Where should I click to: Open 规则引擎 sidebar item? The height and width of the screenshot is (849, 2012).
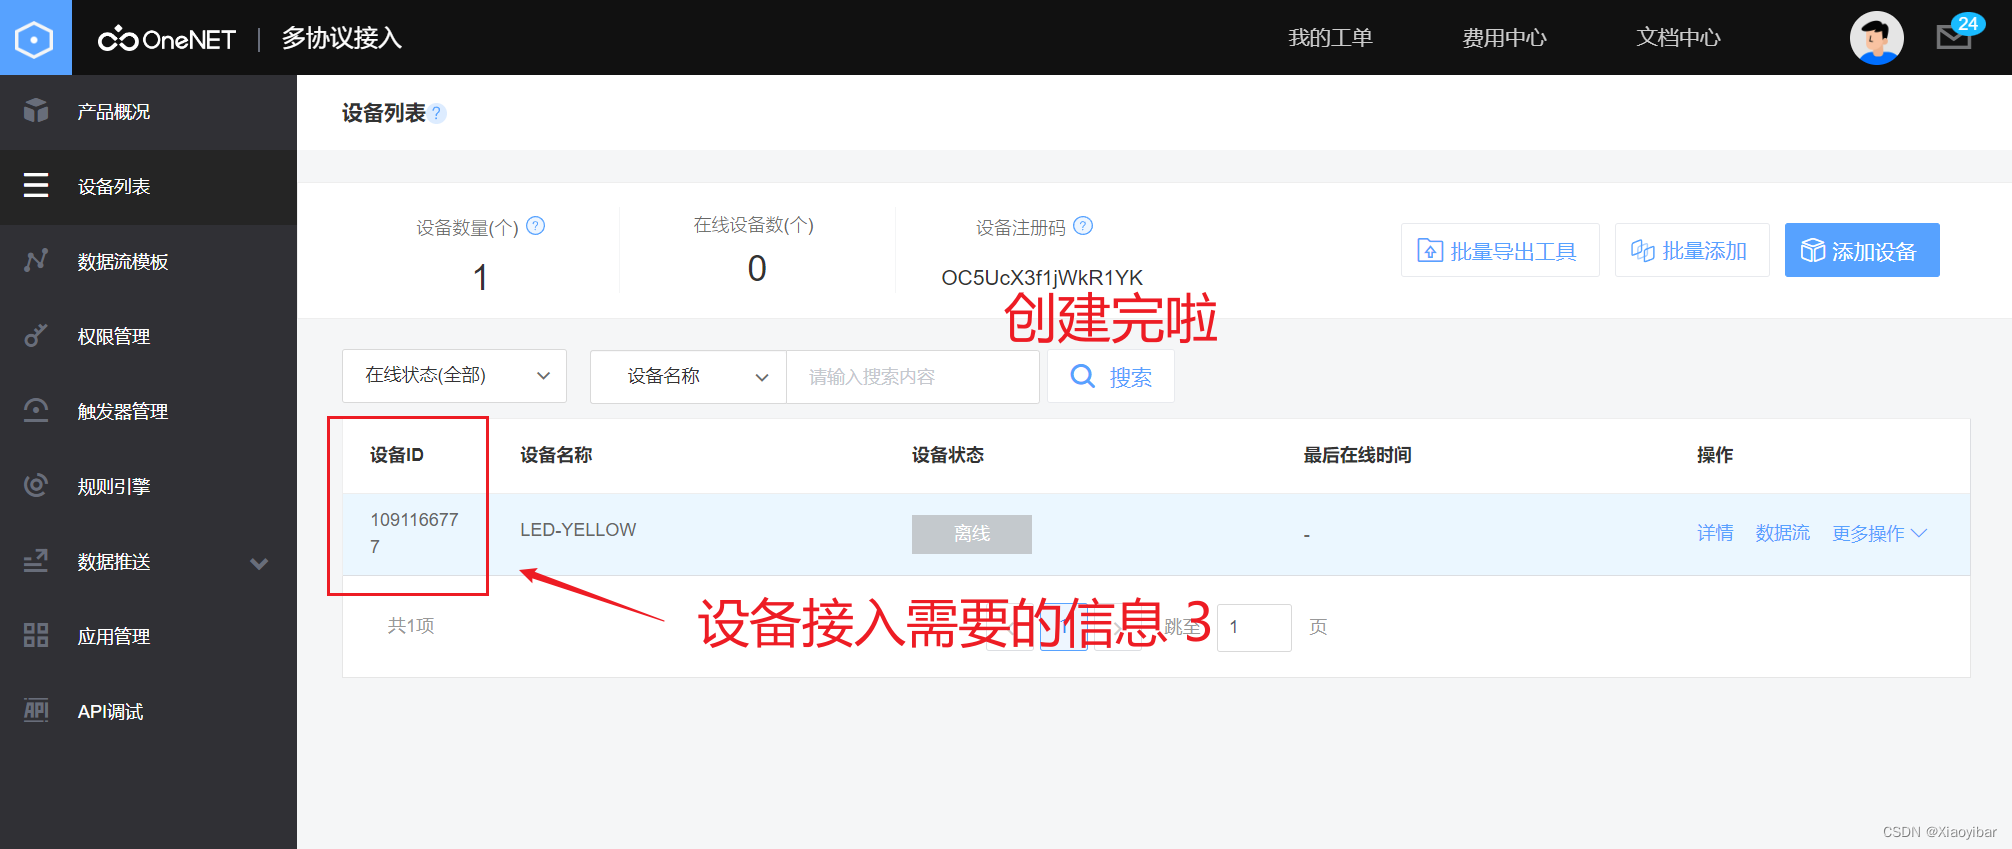148,487
